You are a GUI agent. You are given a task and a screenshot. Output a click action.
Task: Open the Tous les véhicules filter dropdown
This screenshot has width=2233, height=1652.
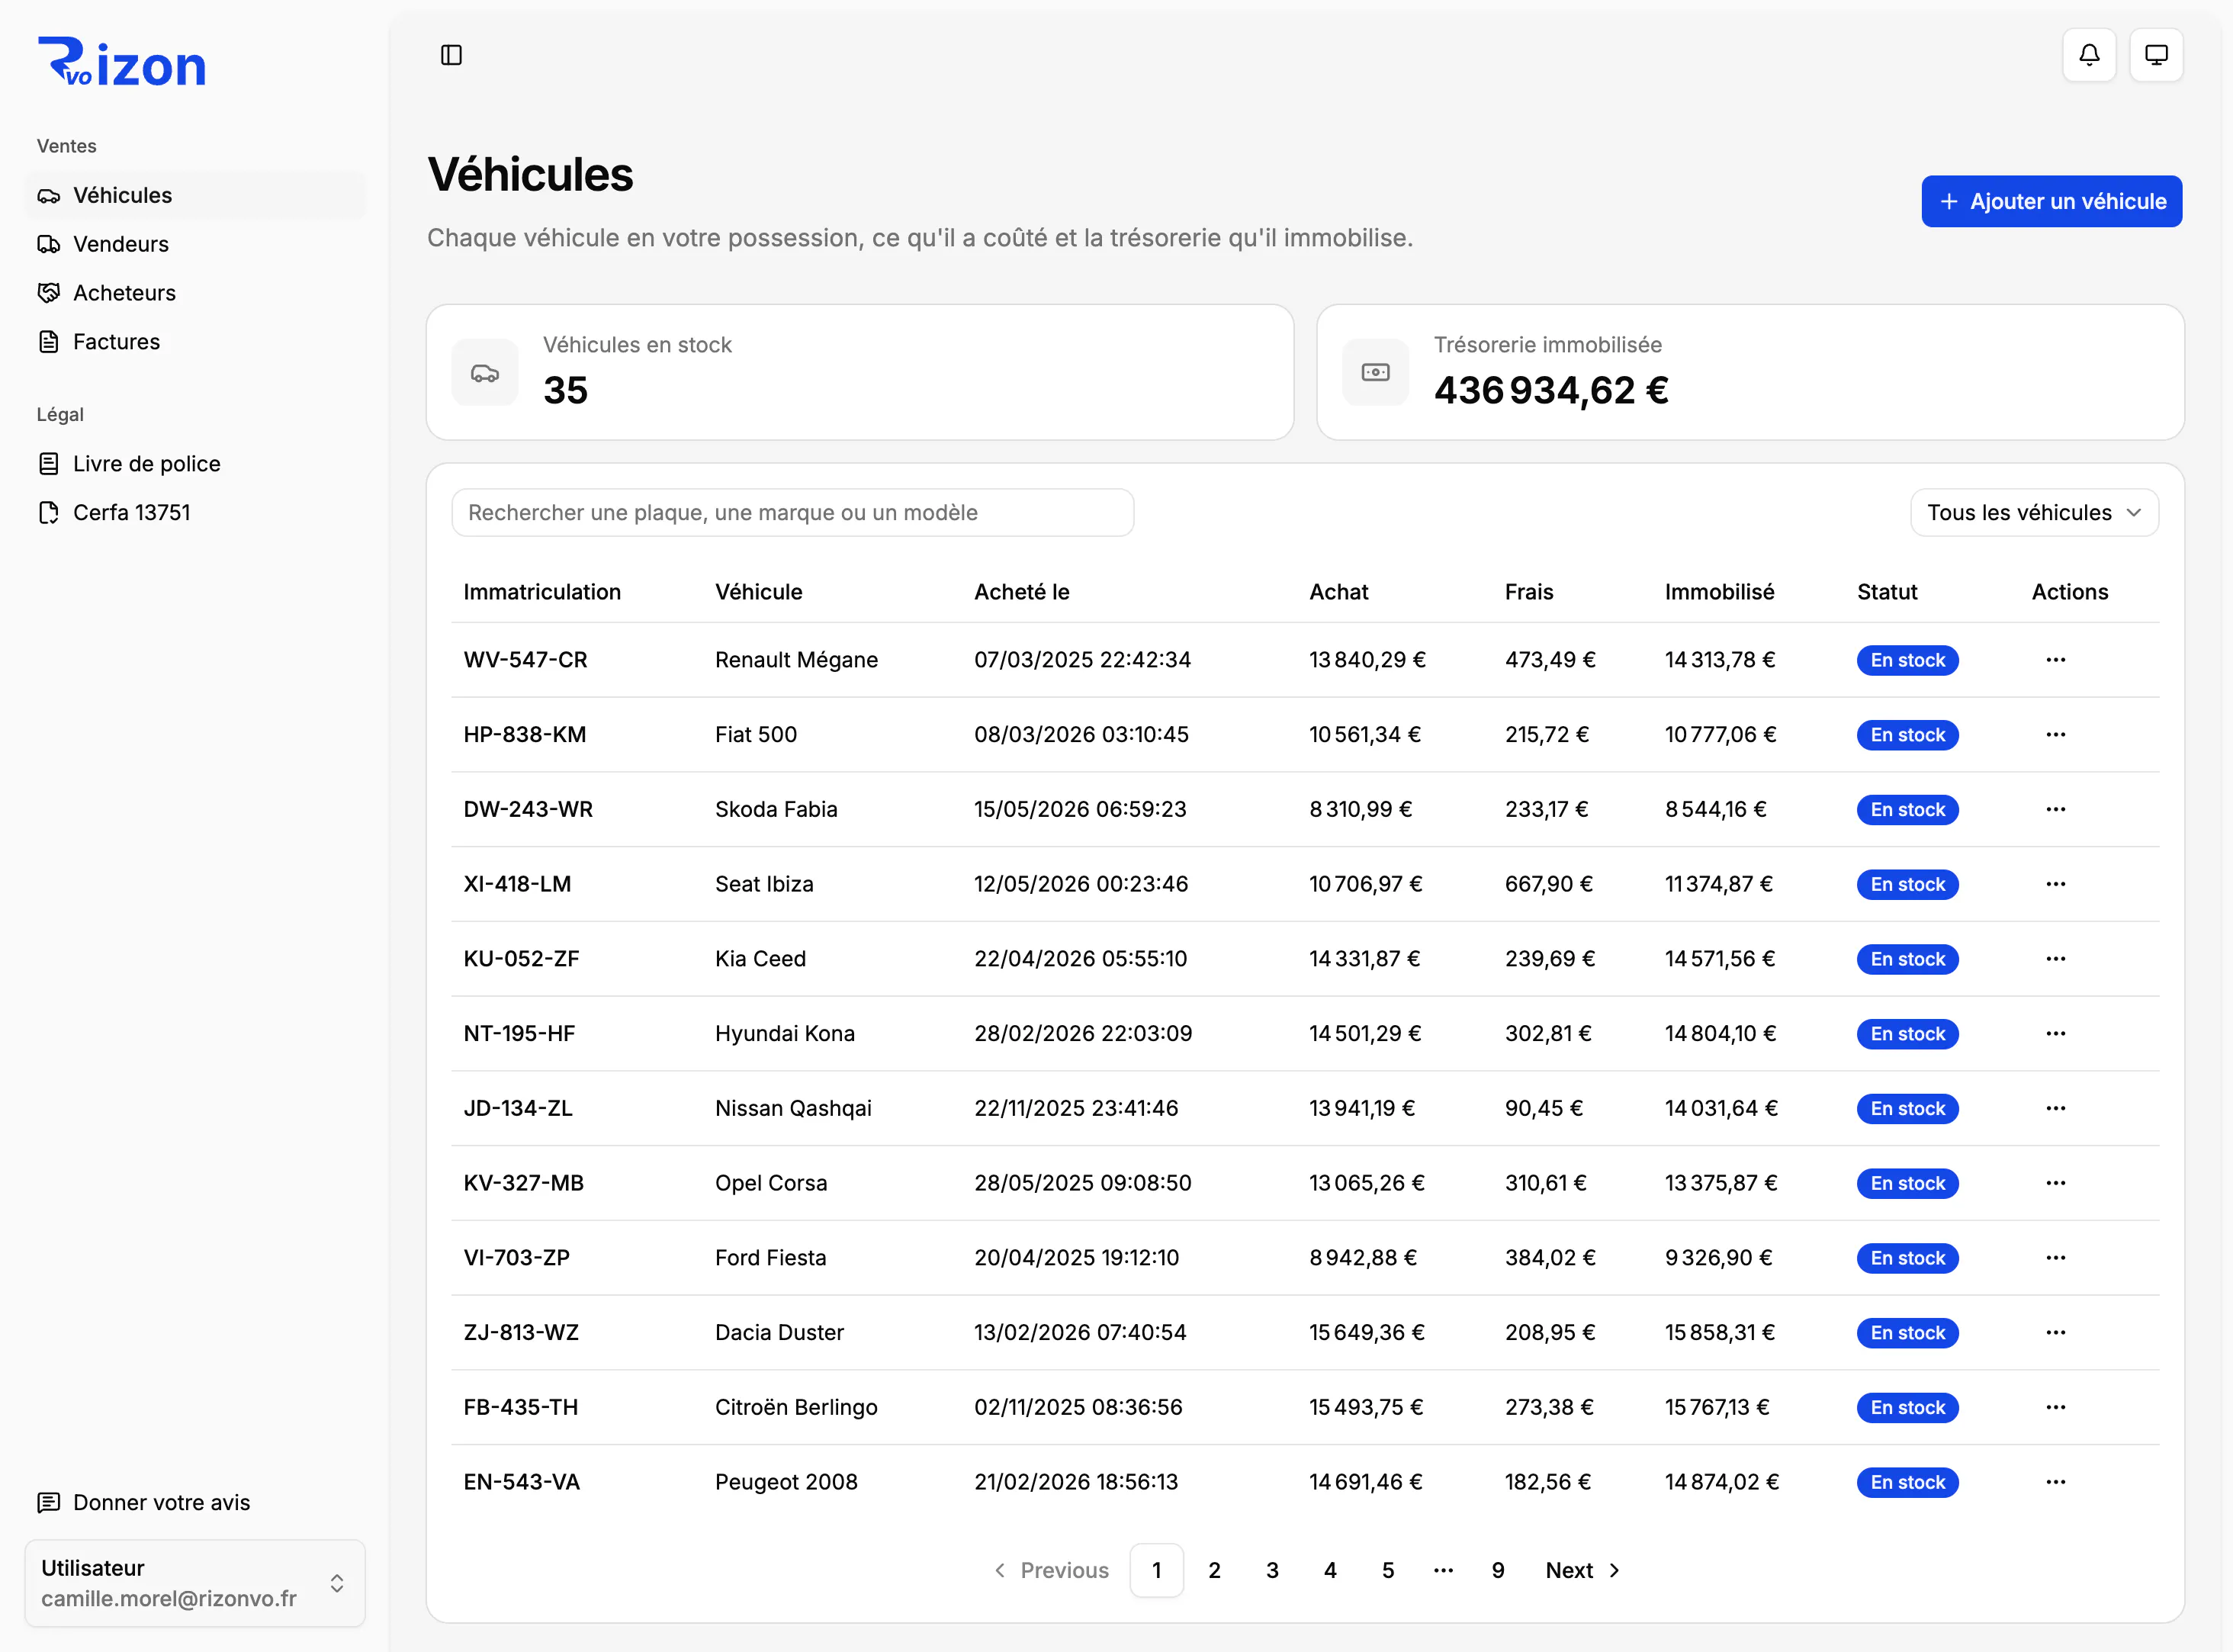click(x=2034, y=513)
